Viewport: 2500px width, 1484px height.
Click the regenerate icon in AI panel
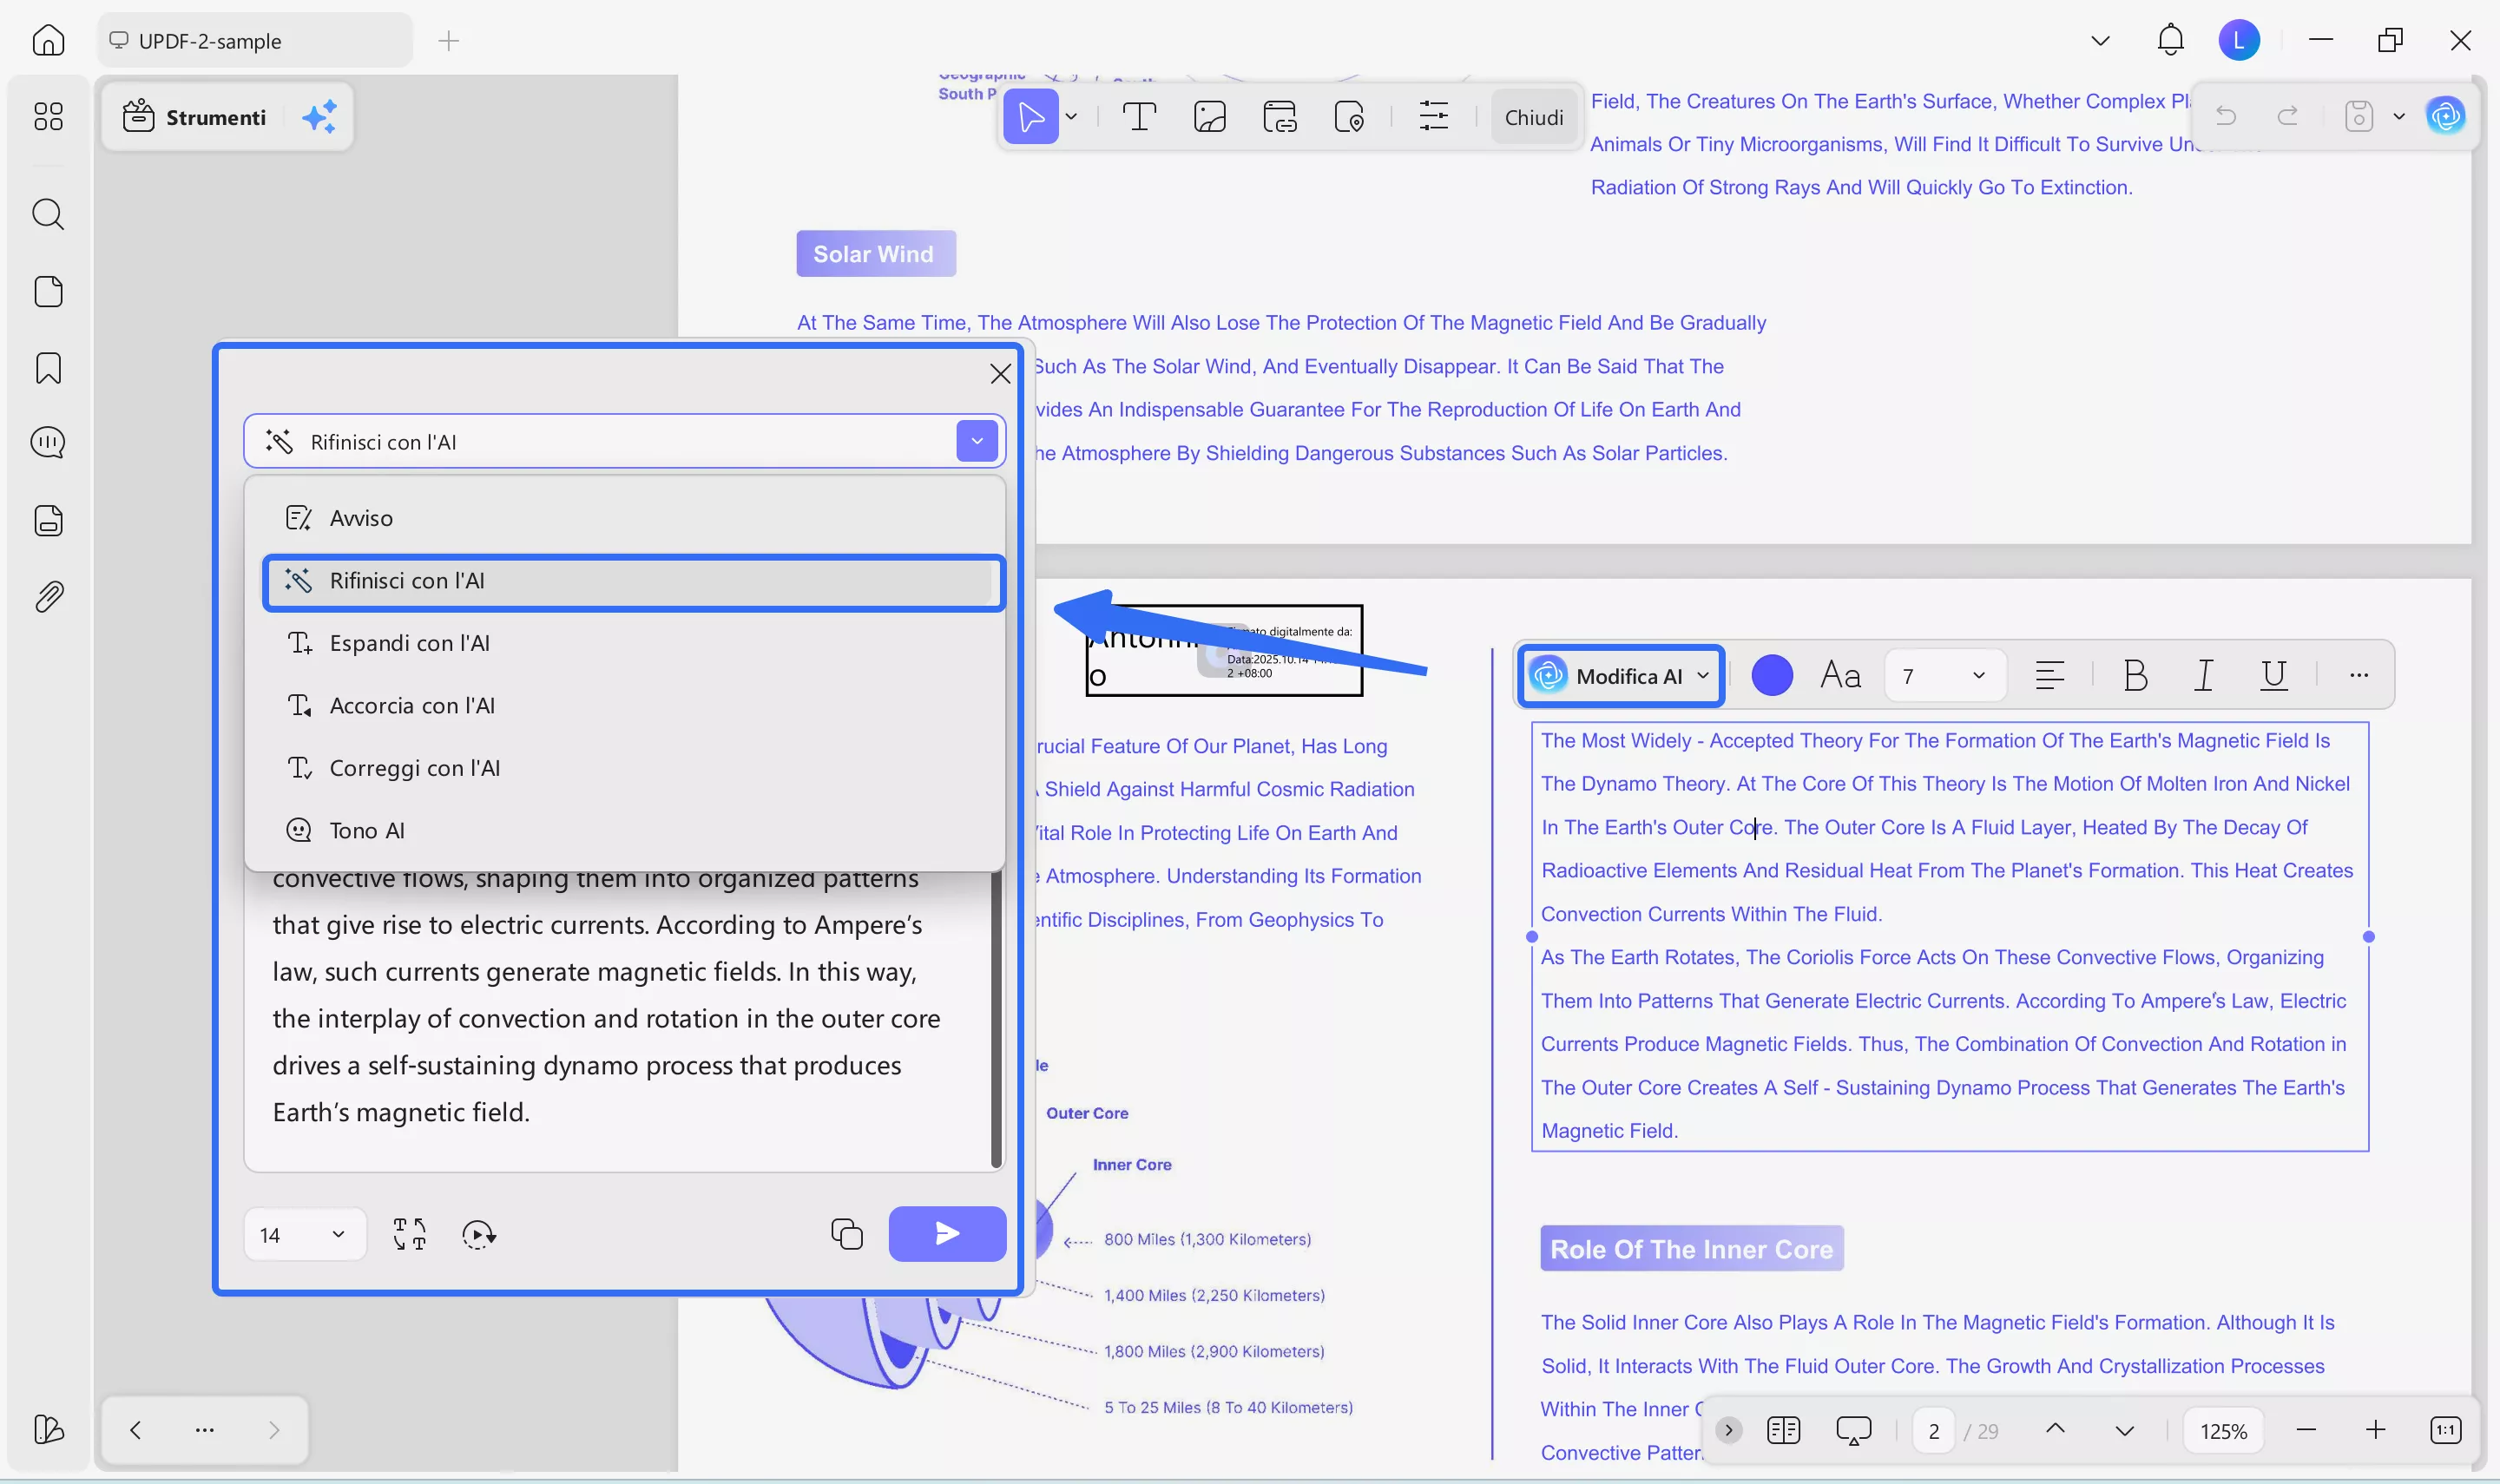[x=478, y=1234]
